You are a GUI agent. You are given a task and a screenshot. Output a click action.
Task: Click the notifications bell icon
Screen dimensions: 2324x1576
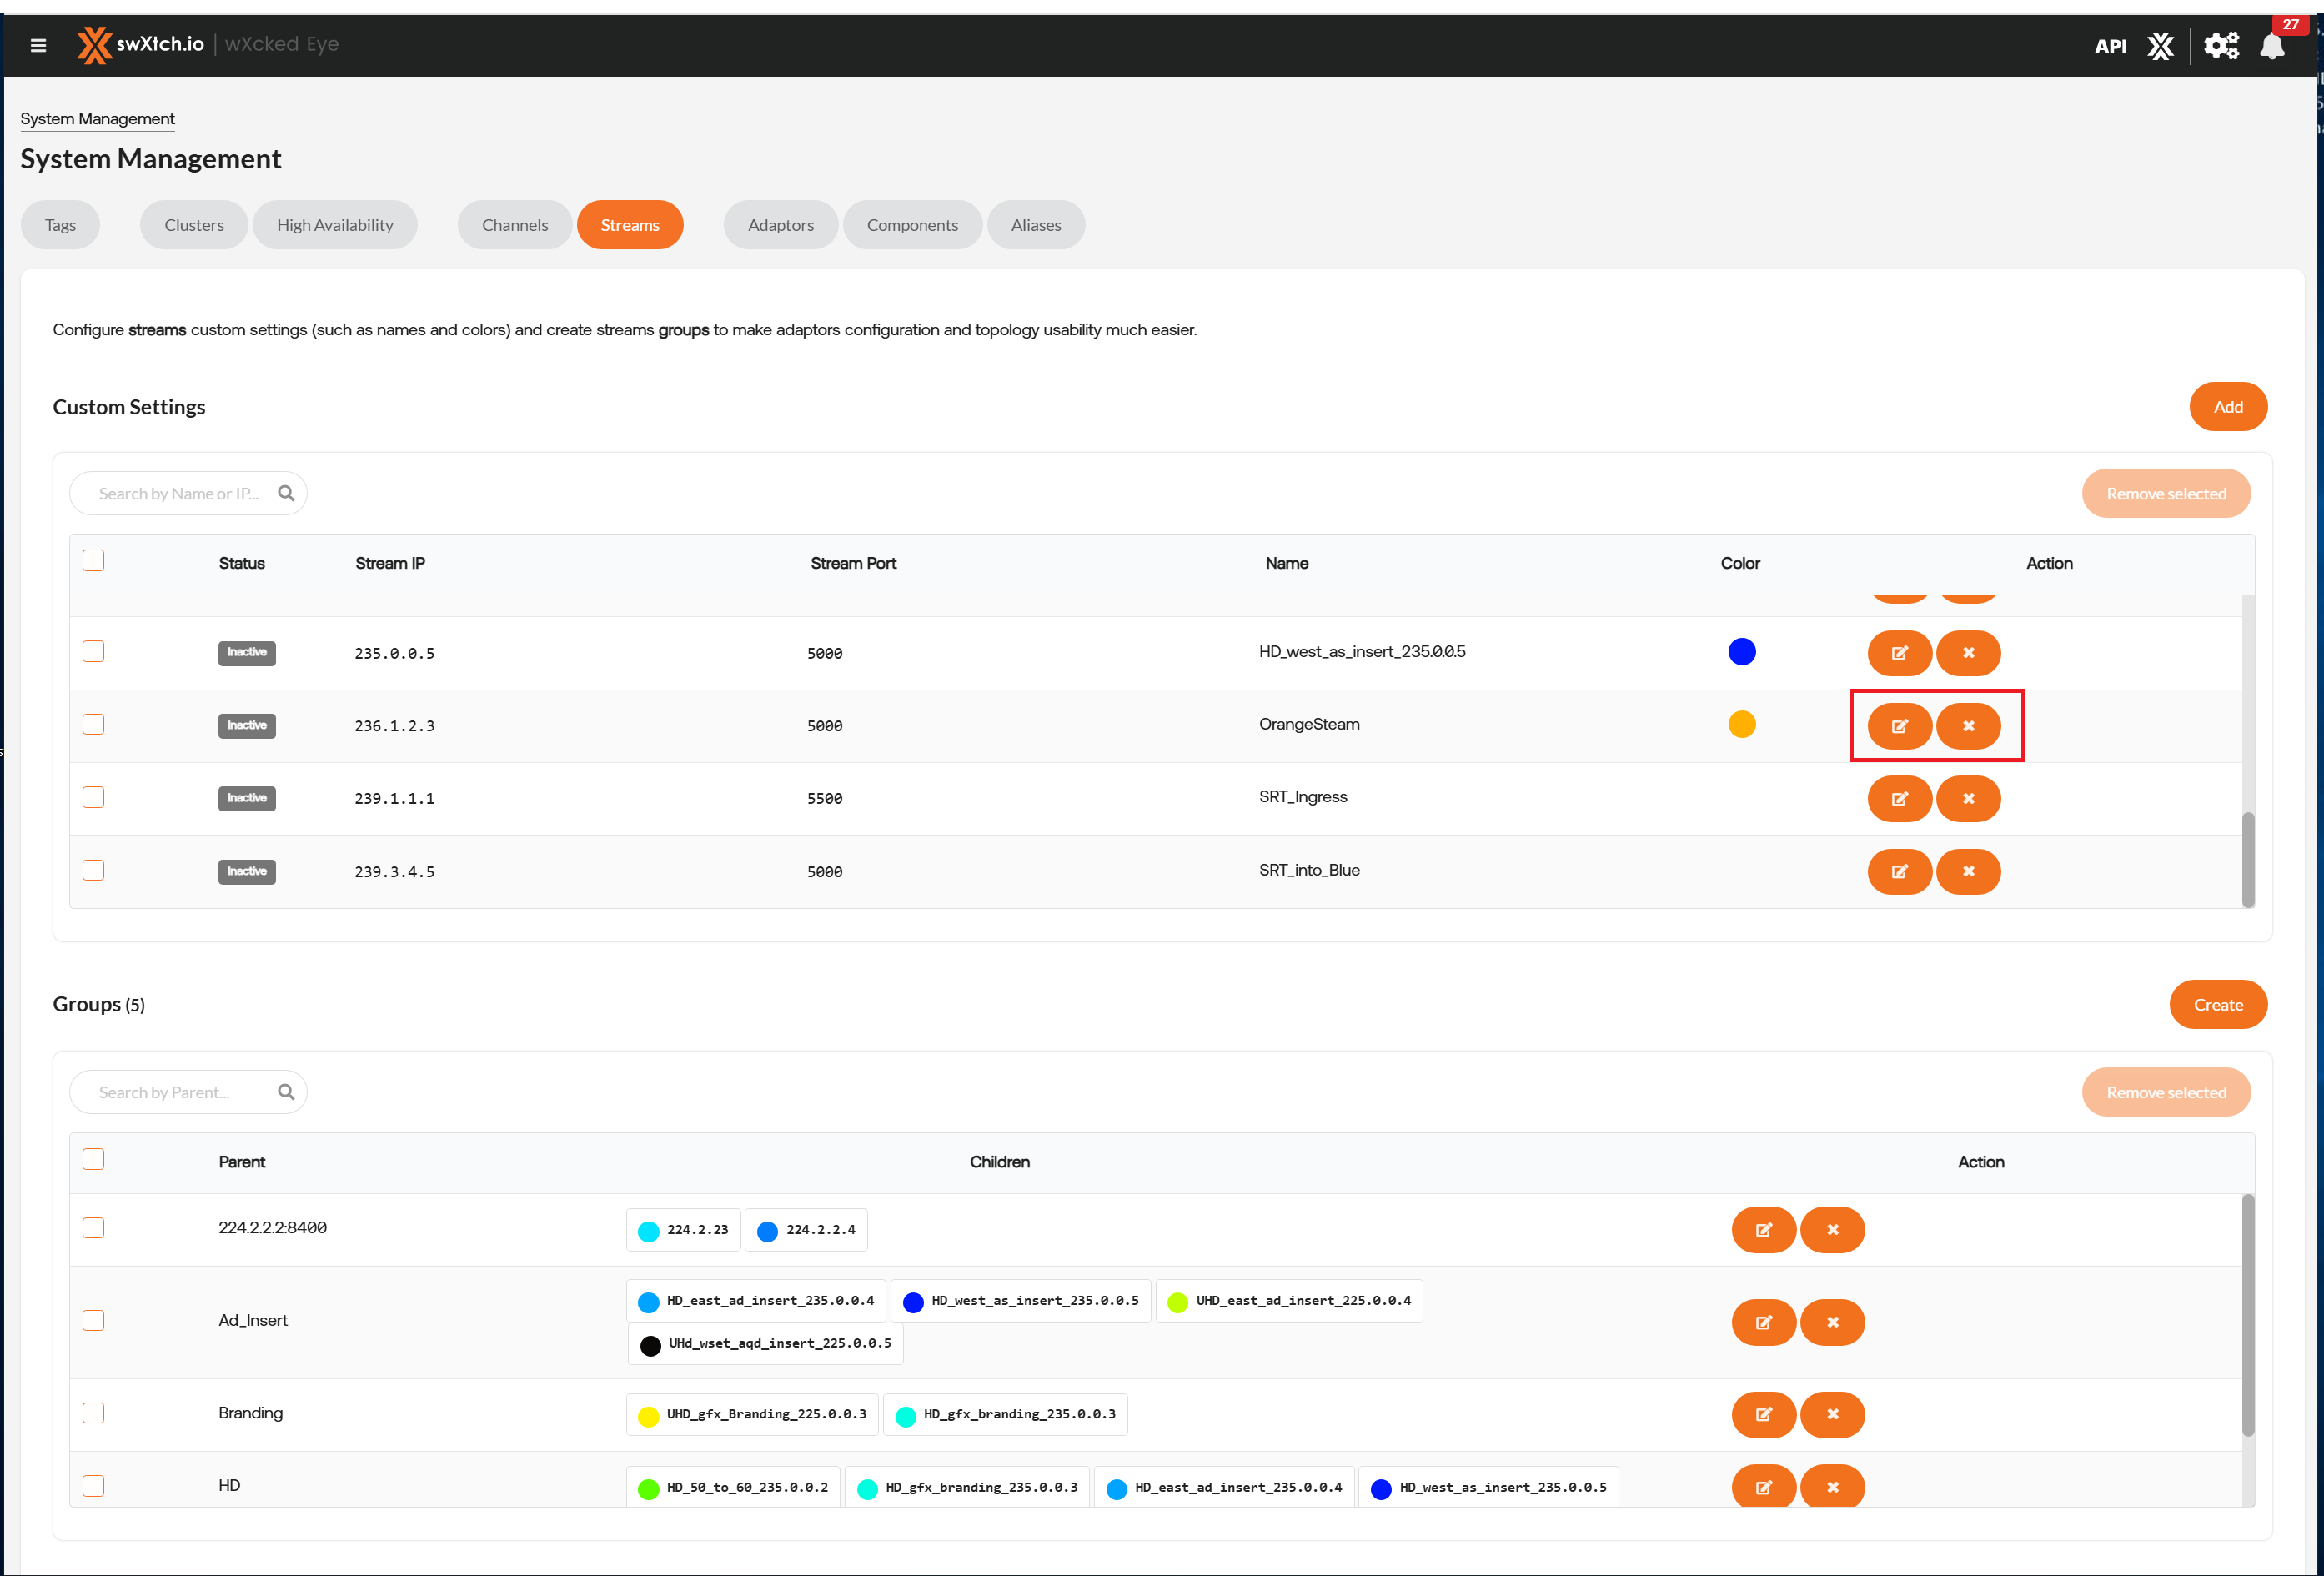[2271, 47]
